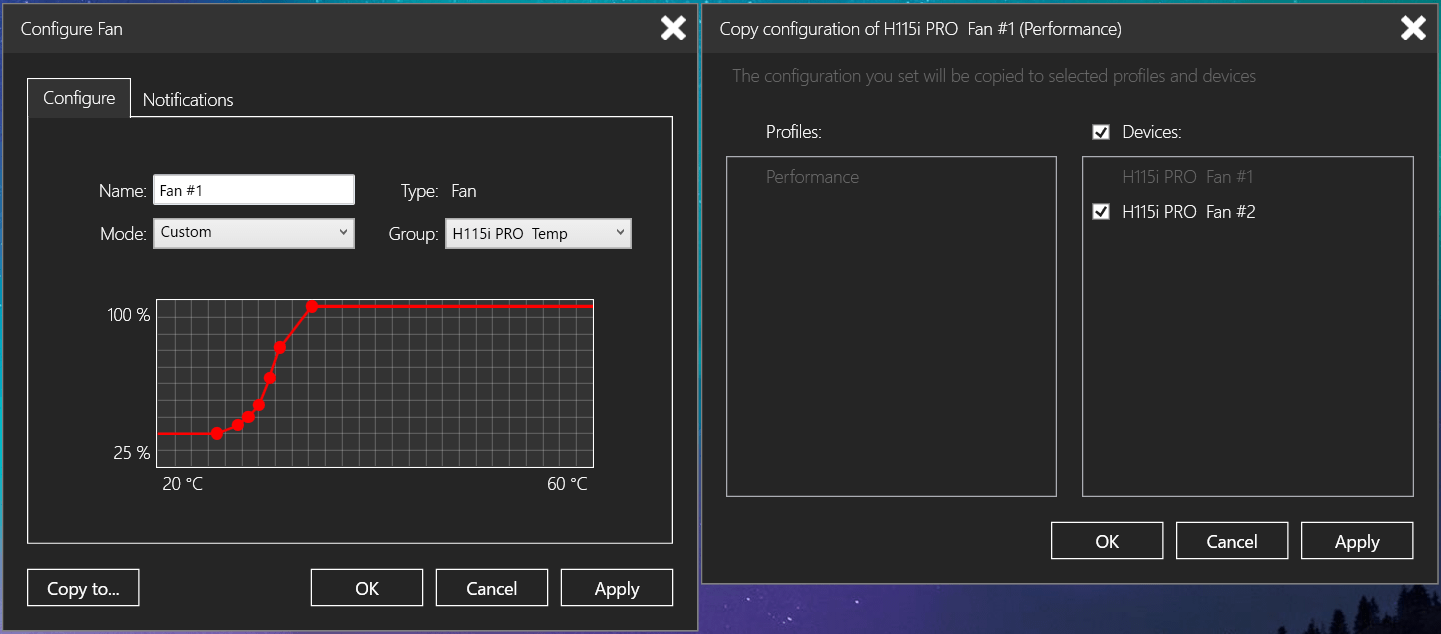
Task: Switch to the Notifications tab
Action: (188, 99)
